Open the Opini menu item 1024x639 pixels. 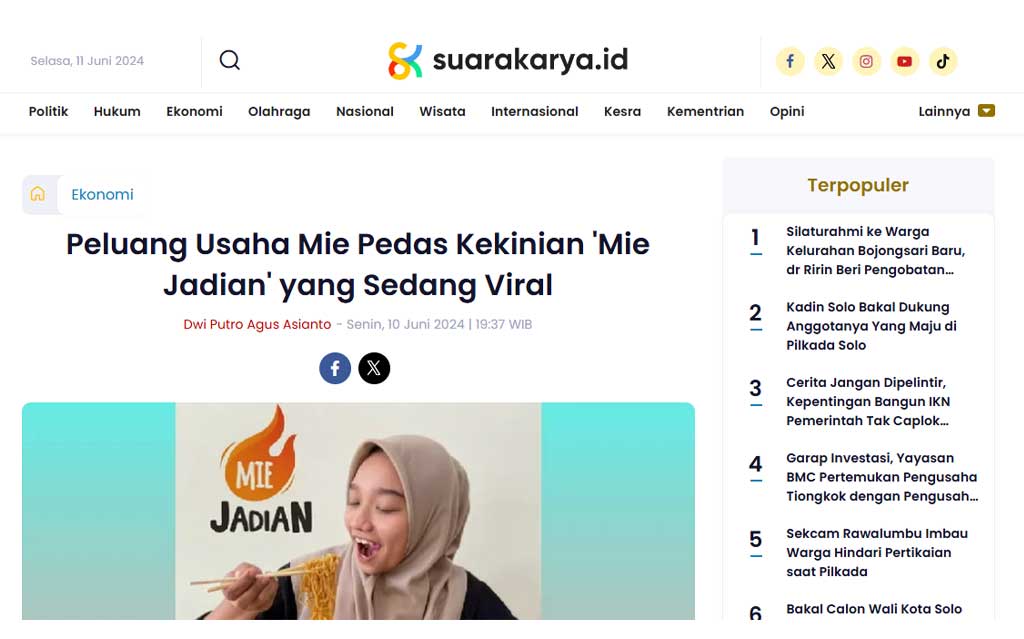786,112
